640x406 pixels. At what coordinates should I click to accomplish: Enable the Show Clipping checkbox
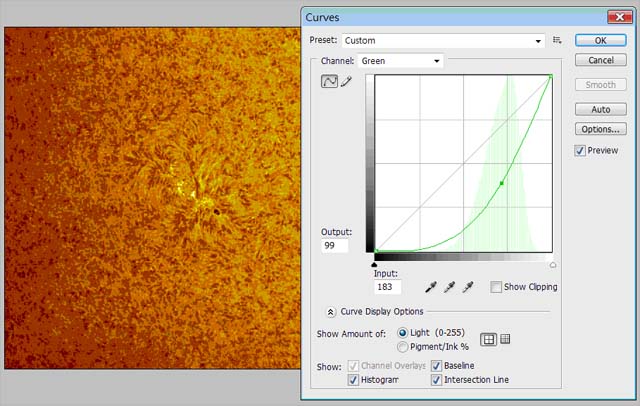[496, 287]
